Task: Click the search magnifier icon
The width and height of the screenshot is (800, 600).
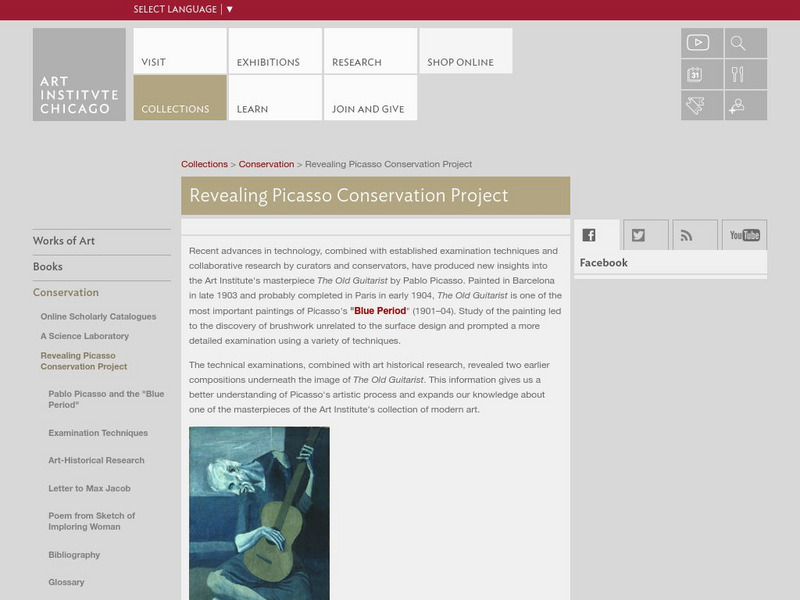Action: (745, 43)
